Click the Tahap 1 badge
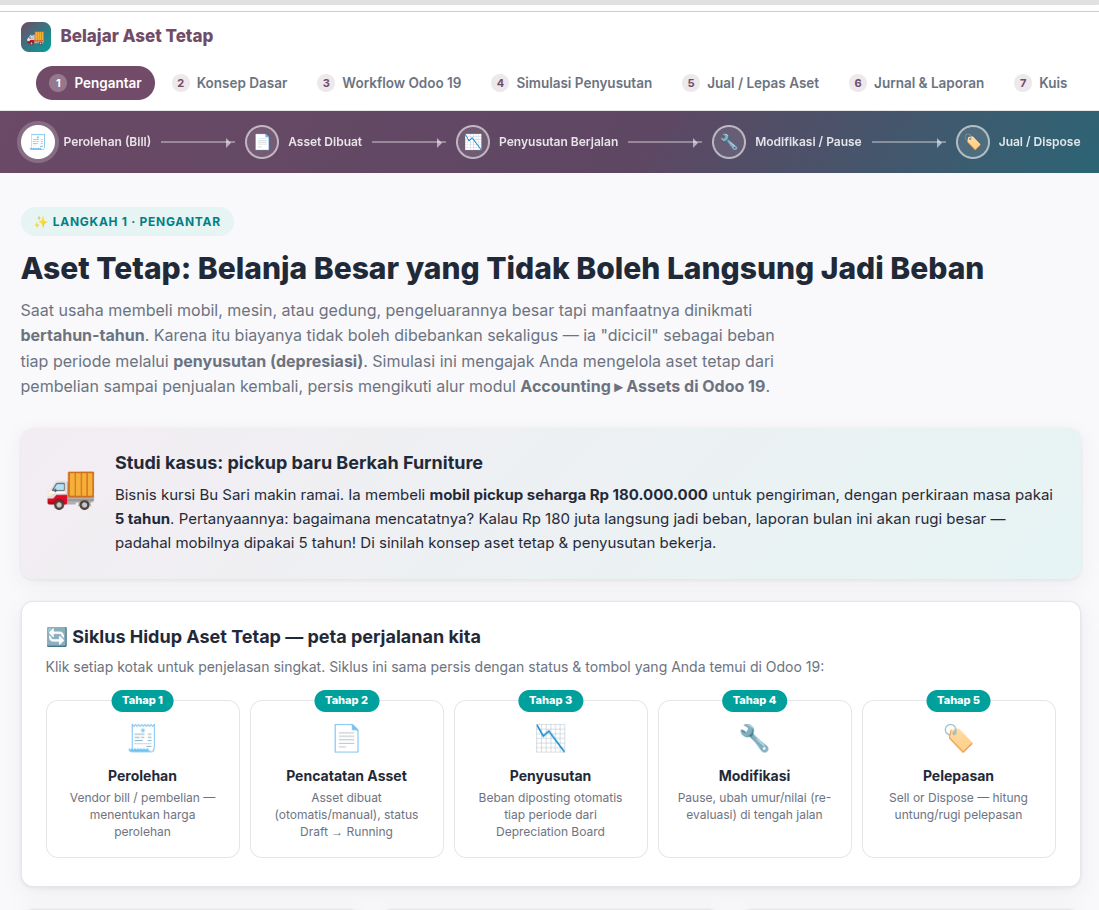 coord(142,700)
